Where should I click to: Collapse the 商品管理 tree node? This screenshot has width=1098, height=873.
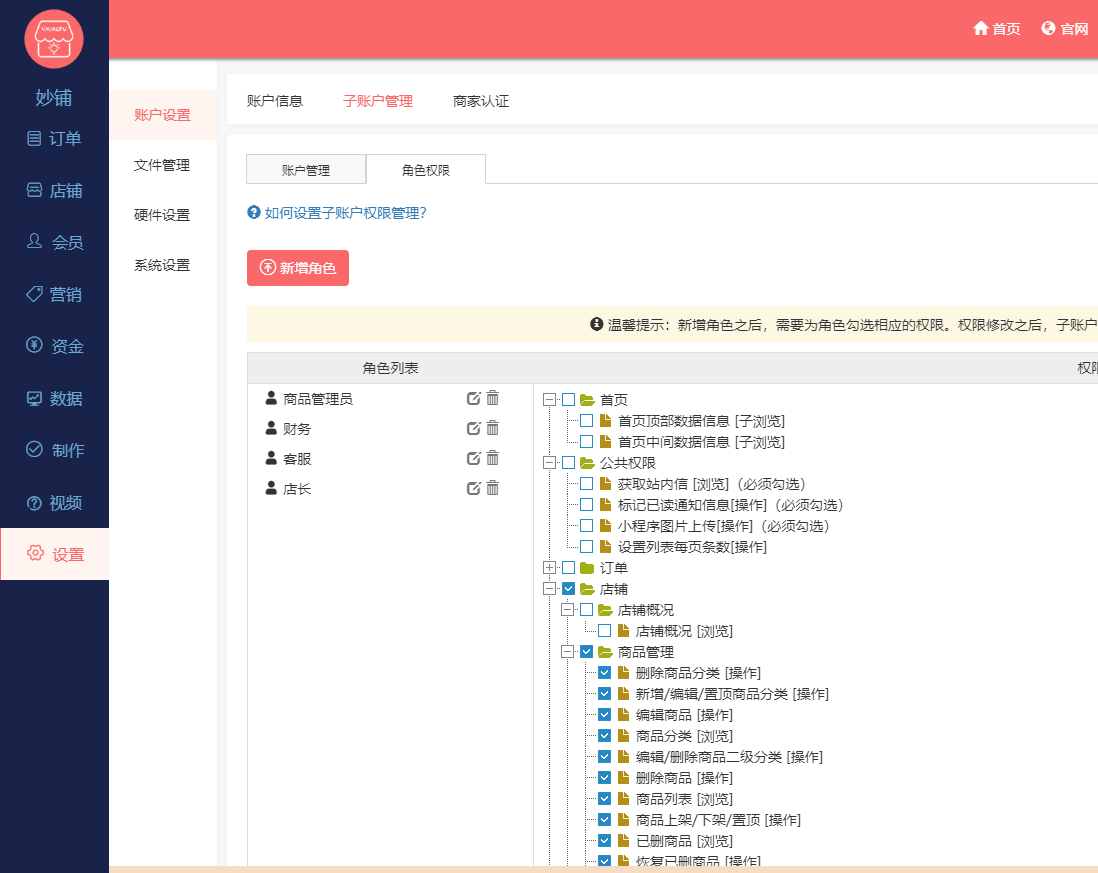tap(568, 652)
